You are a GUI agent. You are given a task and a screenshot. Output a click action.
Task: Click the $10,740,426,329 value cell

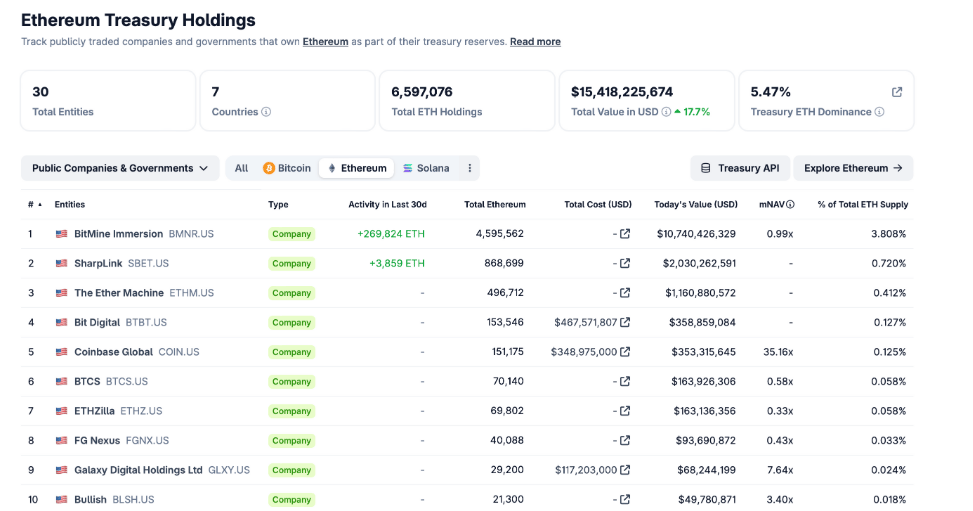pos(696,234)
